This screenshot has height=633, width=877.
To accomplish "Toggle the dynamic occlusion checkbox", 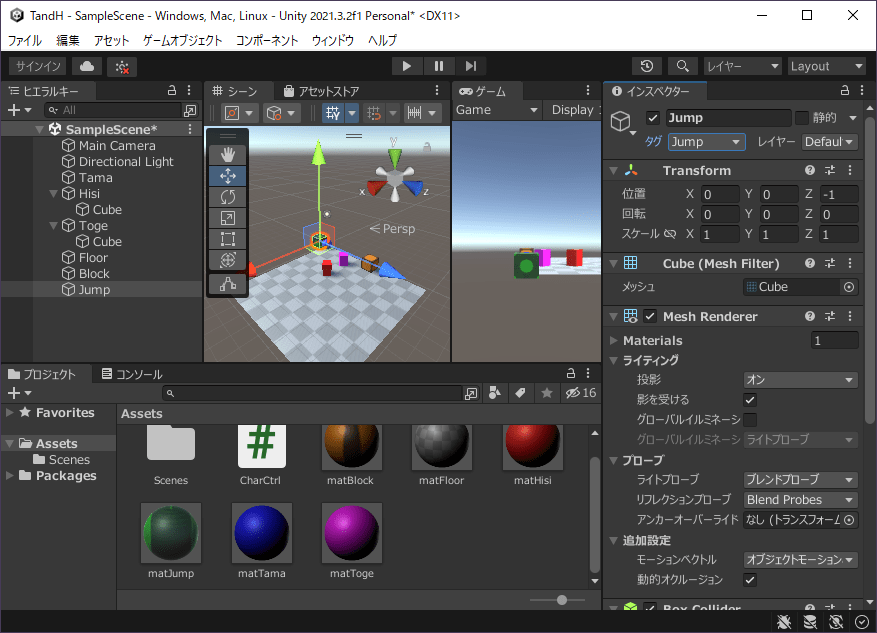I will pos(750,580).
